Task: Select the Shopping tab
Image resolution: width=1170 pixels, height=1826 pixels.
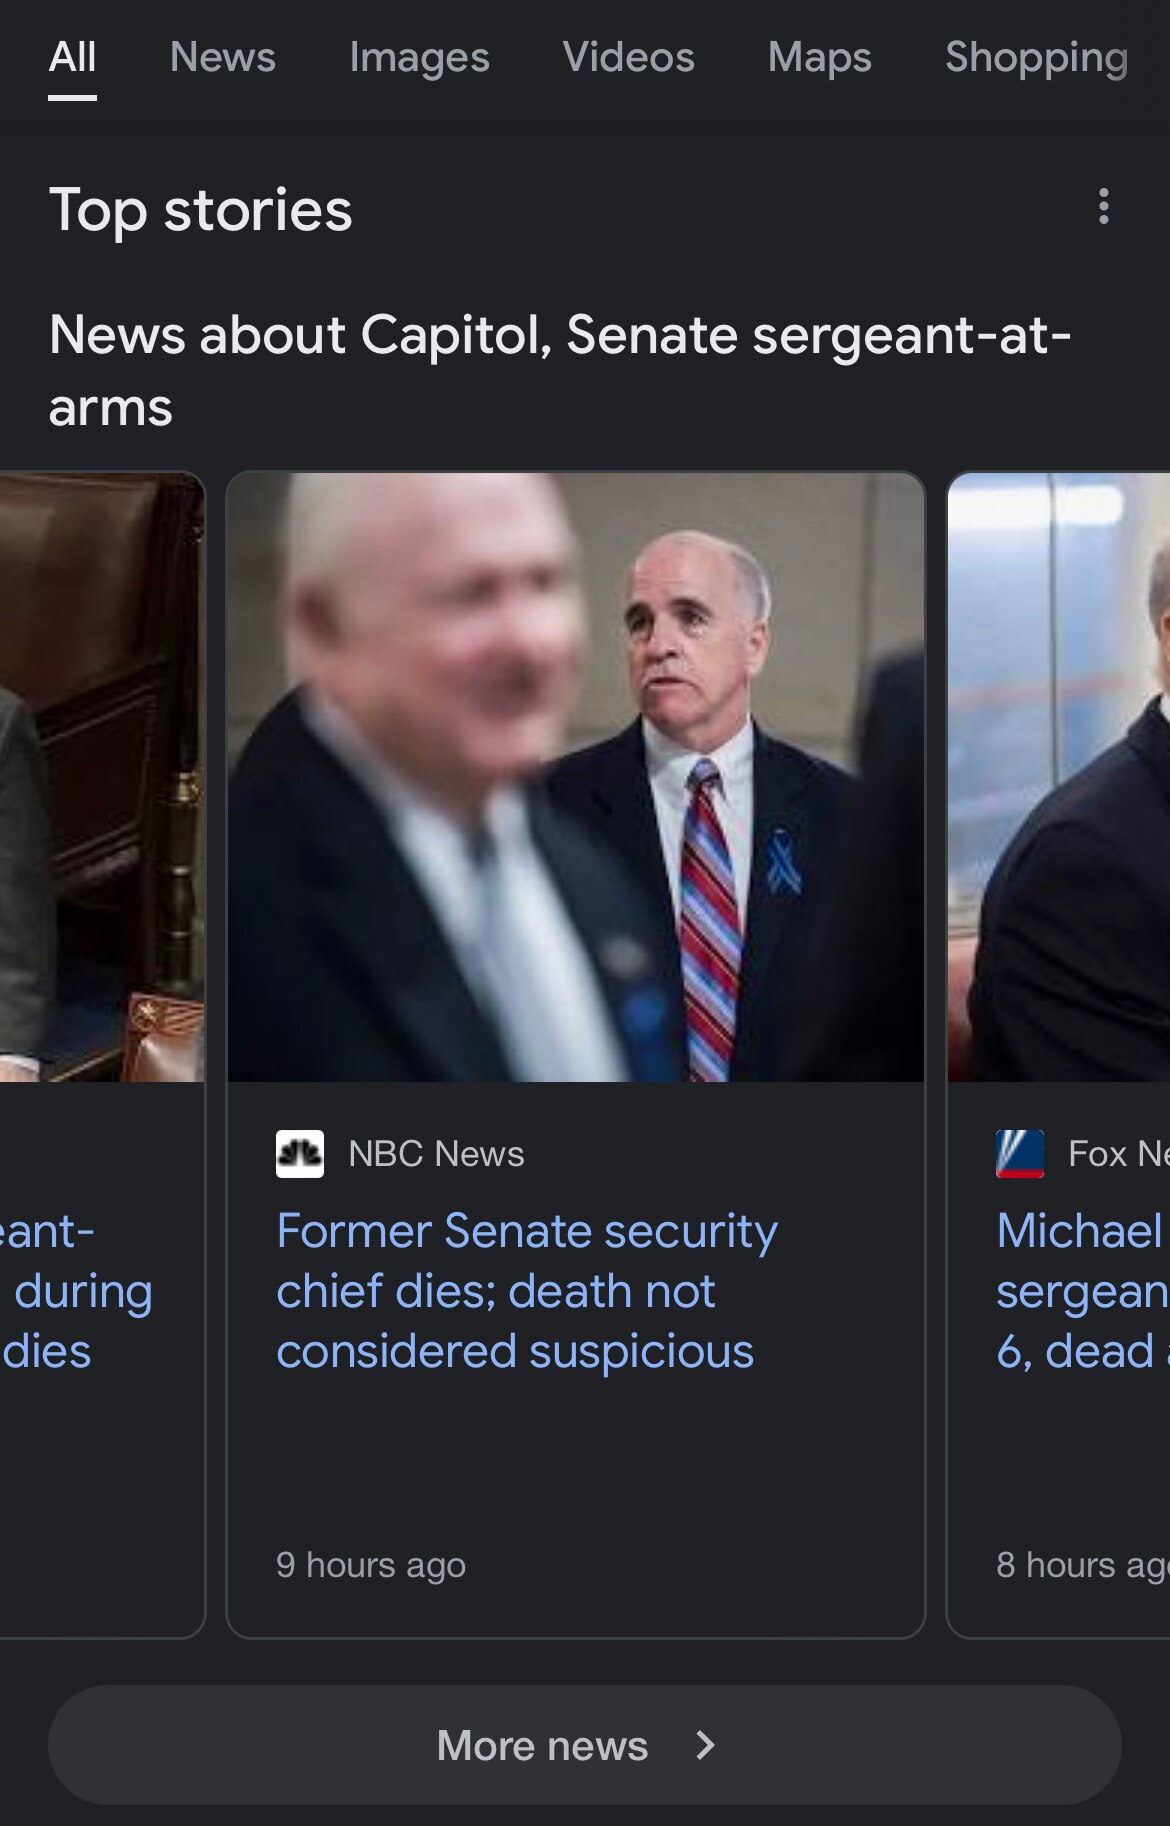Action: [1036, 58]
